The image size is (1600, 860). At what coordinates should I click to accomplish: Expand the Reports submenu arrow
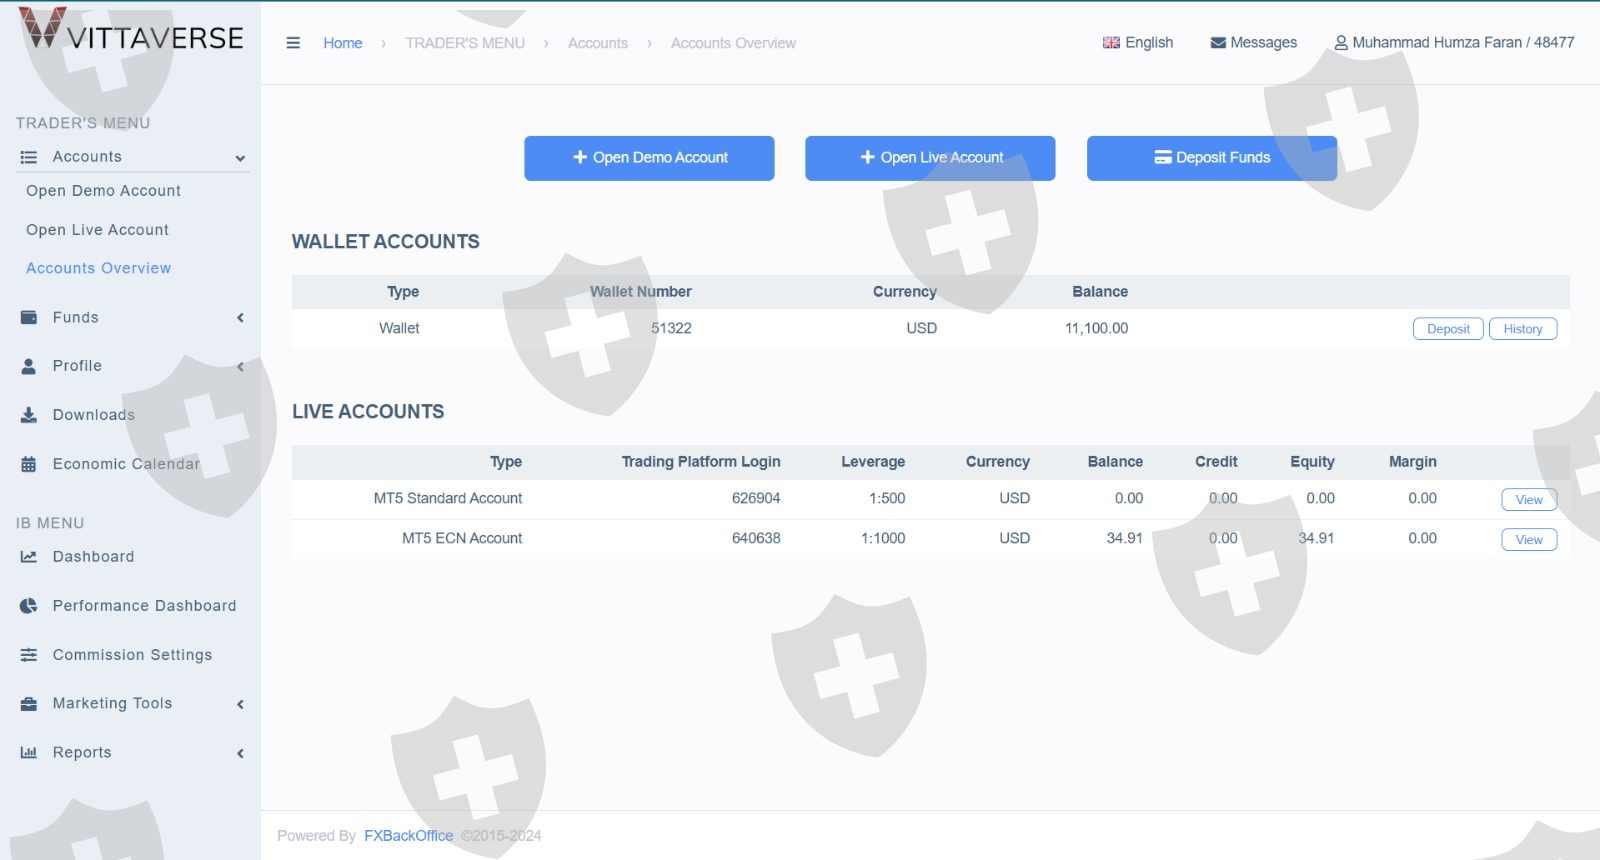pyautogui.click(x=240, y=754)
